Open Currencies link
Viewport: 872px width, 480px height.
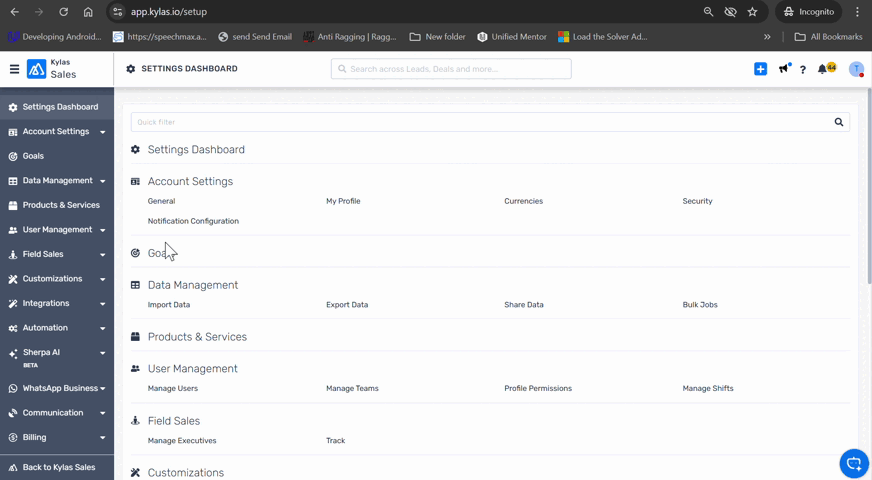pos(523,201)
